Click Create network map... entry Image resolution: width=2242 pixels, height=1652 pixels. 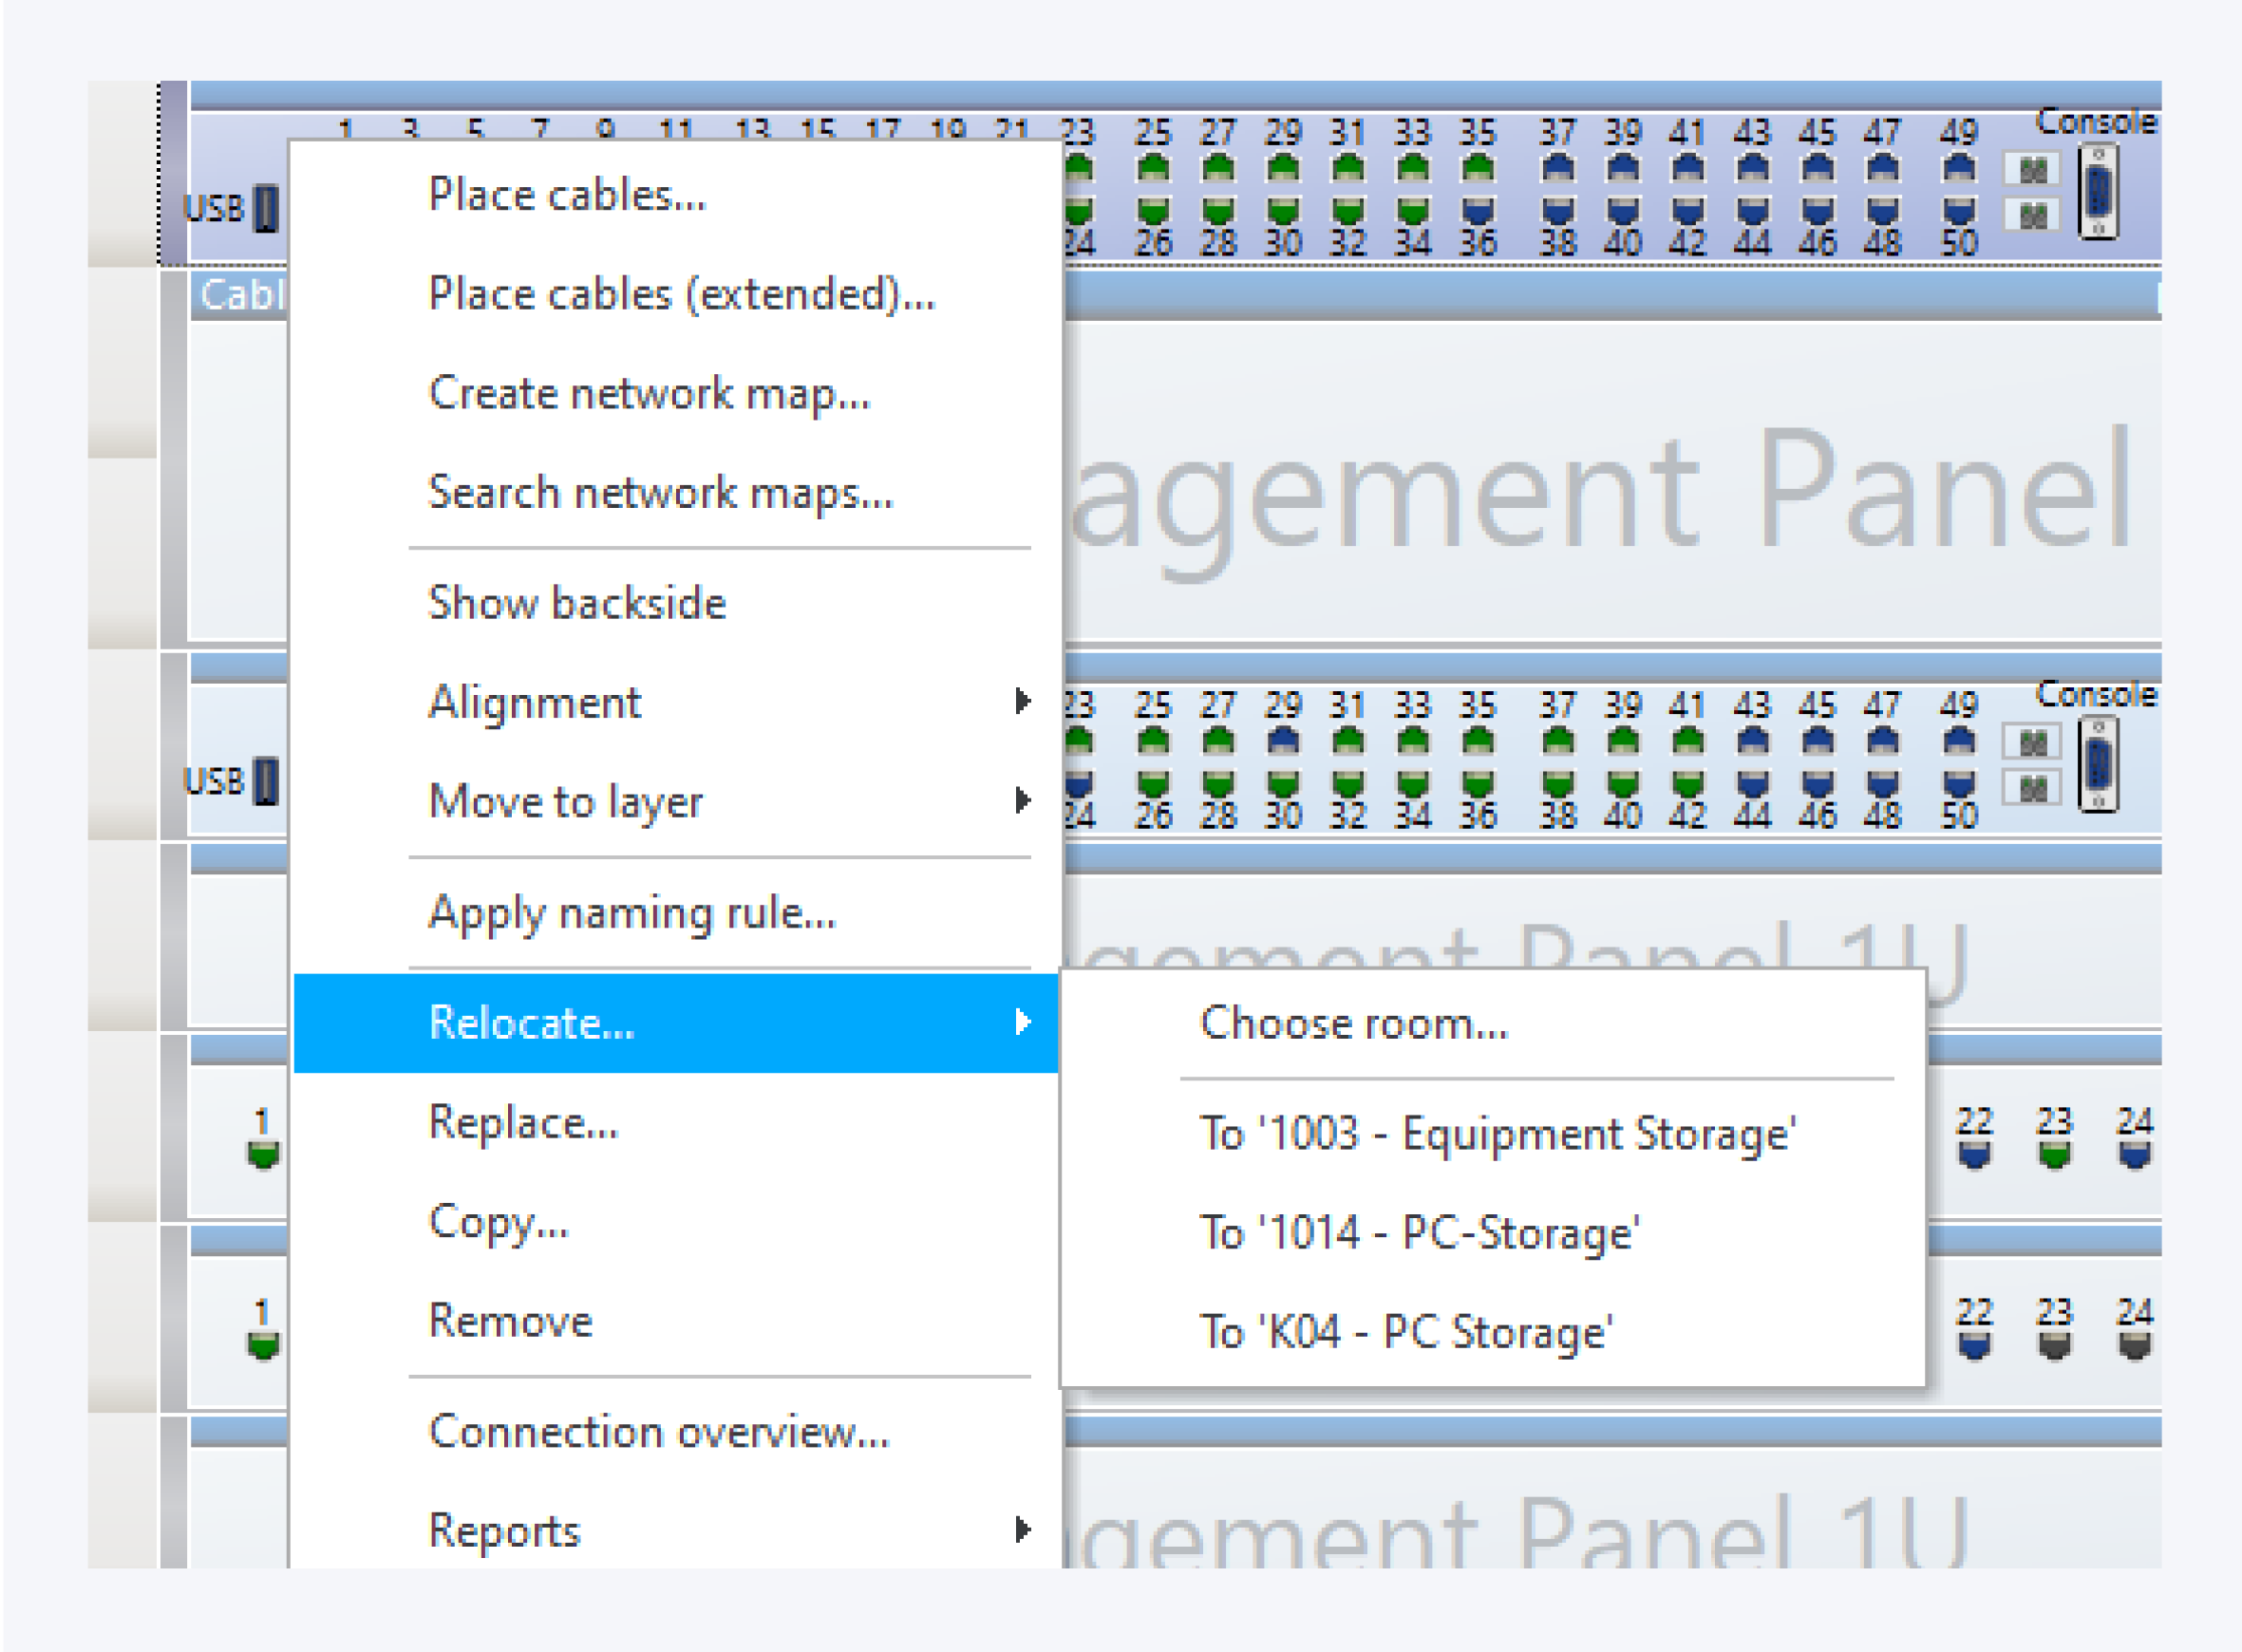pyautogui.click(x=649, y=393)
